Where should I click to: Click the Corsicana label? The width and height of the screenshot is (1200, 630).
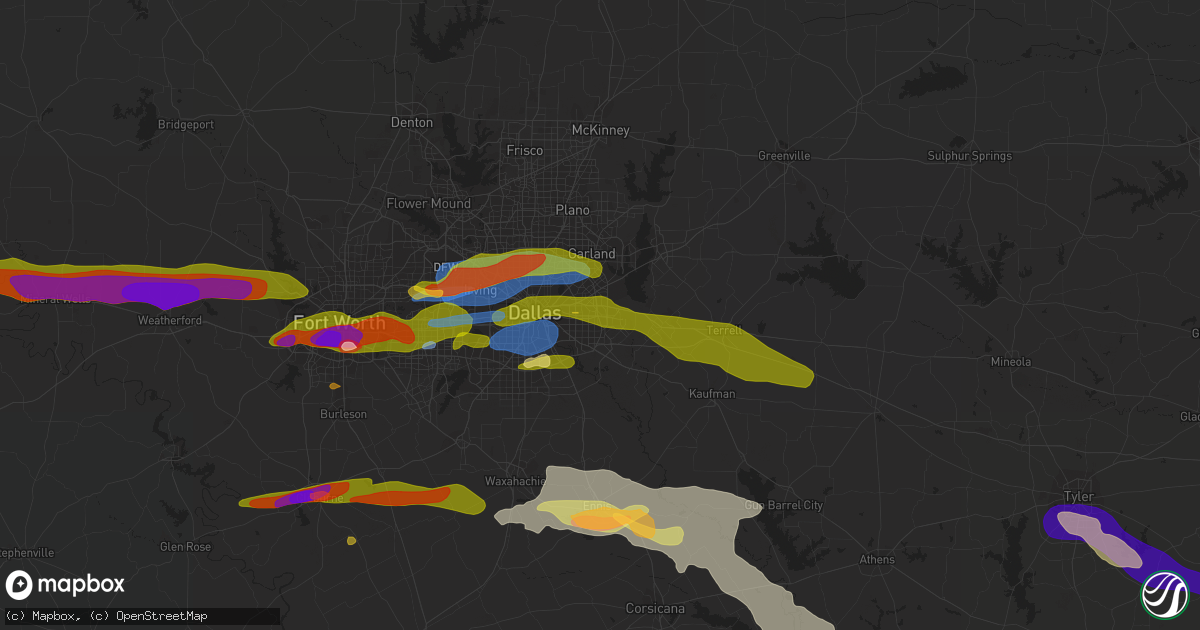[655, 608]
